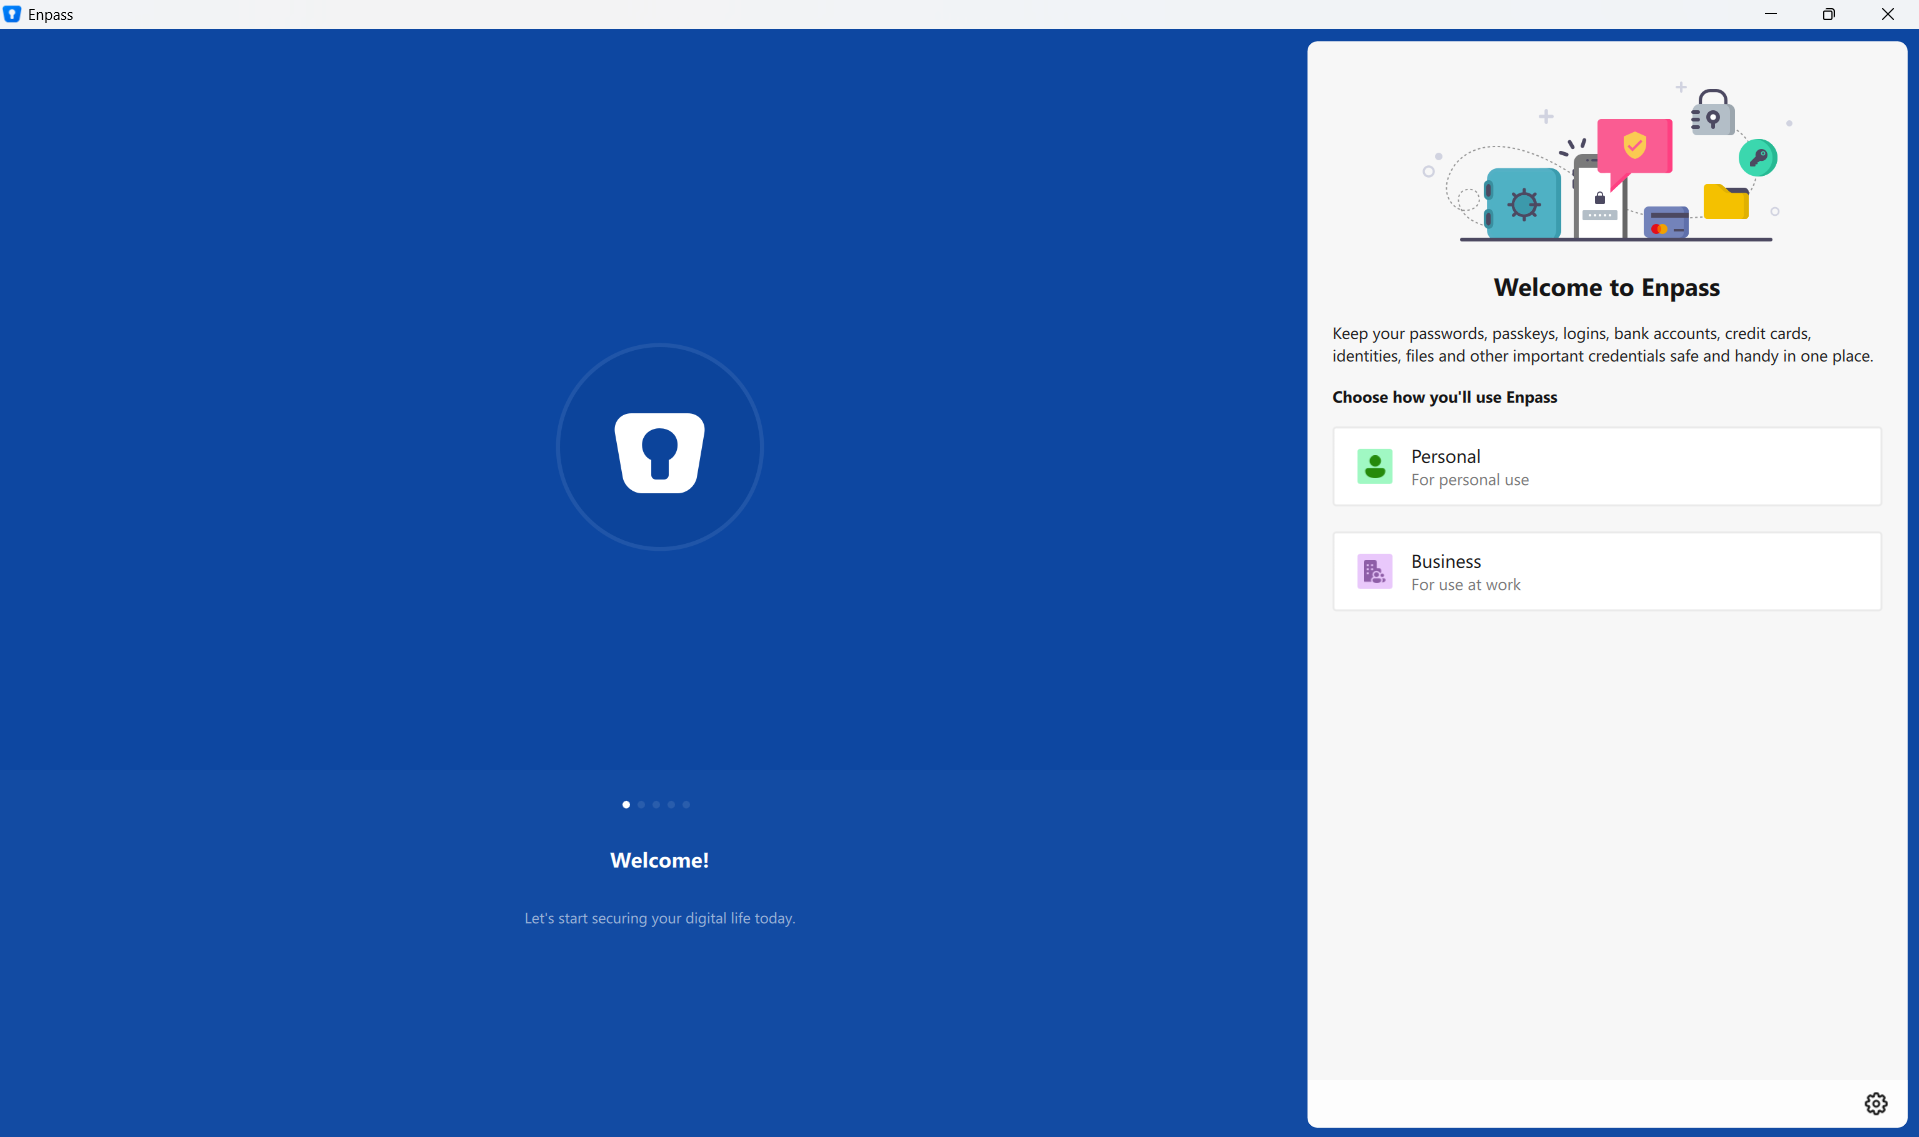Choose Business for use at work
This screenshot has width=1919, height=1137.
coord(1607,572)
